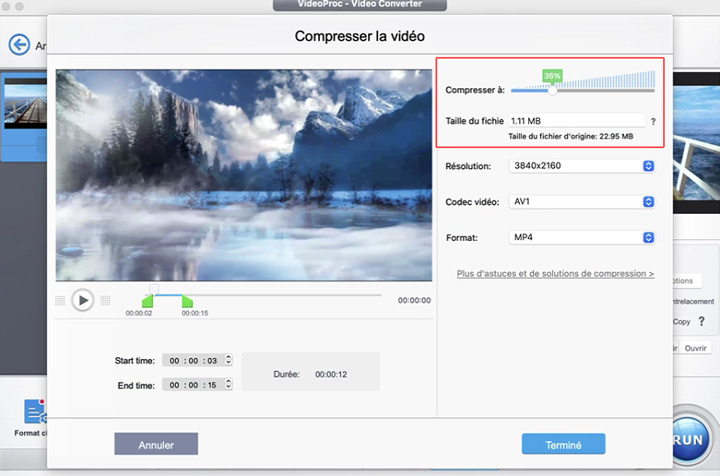
Task: Click the Ouvrir button in main window
Action: [695, 348]
